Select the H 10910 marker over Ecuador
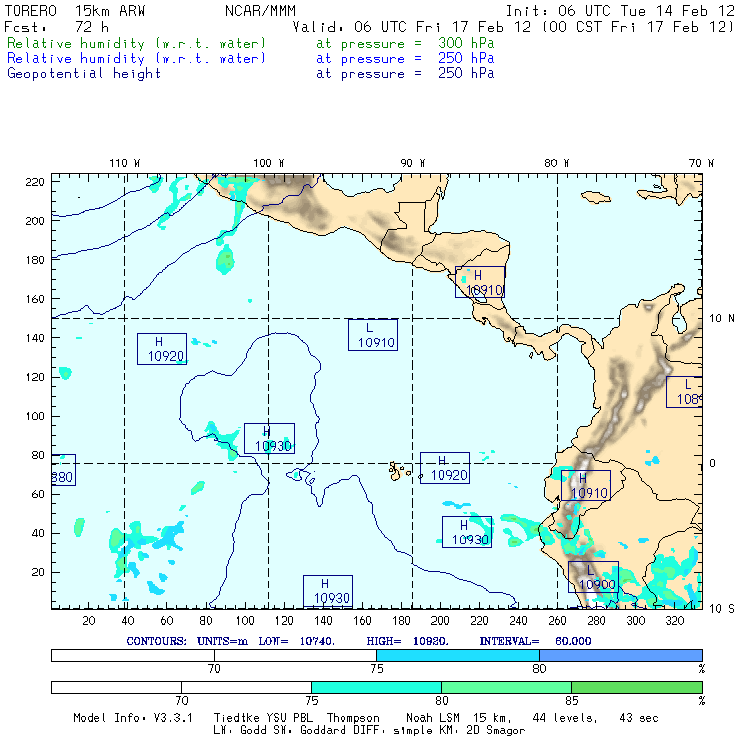Viewport: 740px width, 740px height. pyautogui.click(x=585, y=485)
